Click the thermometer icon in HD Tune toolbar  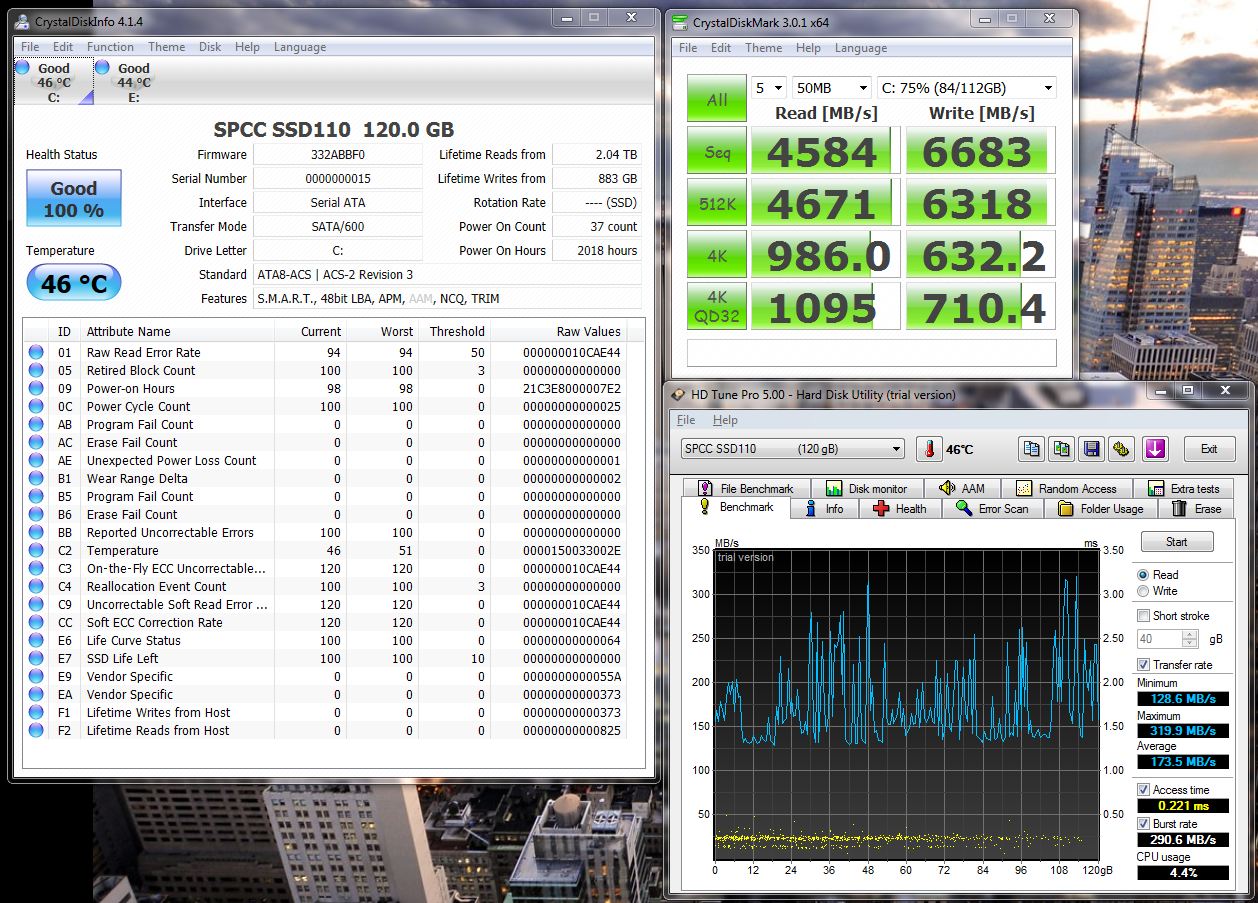click(x=929, y=449)
